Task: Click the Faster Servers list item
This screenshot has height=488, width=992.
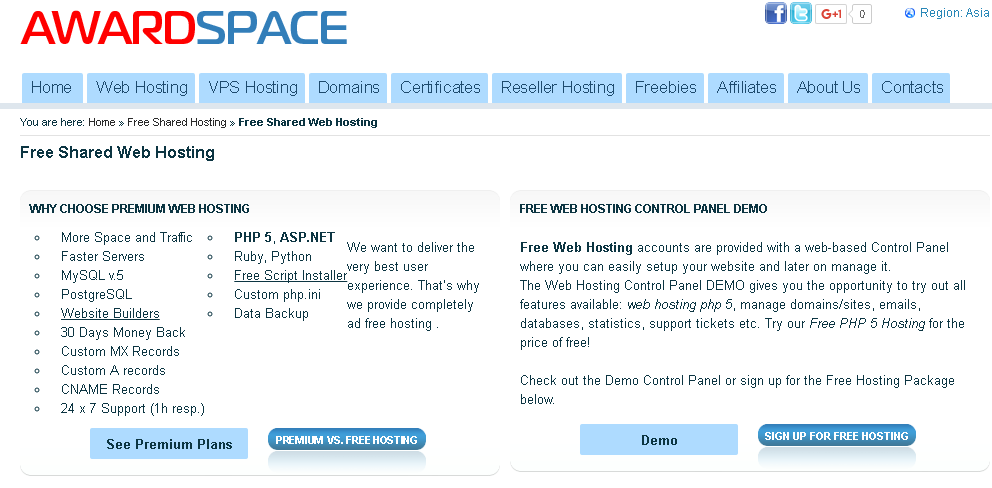Action: (102, 256)
